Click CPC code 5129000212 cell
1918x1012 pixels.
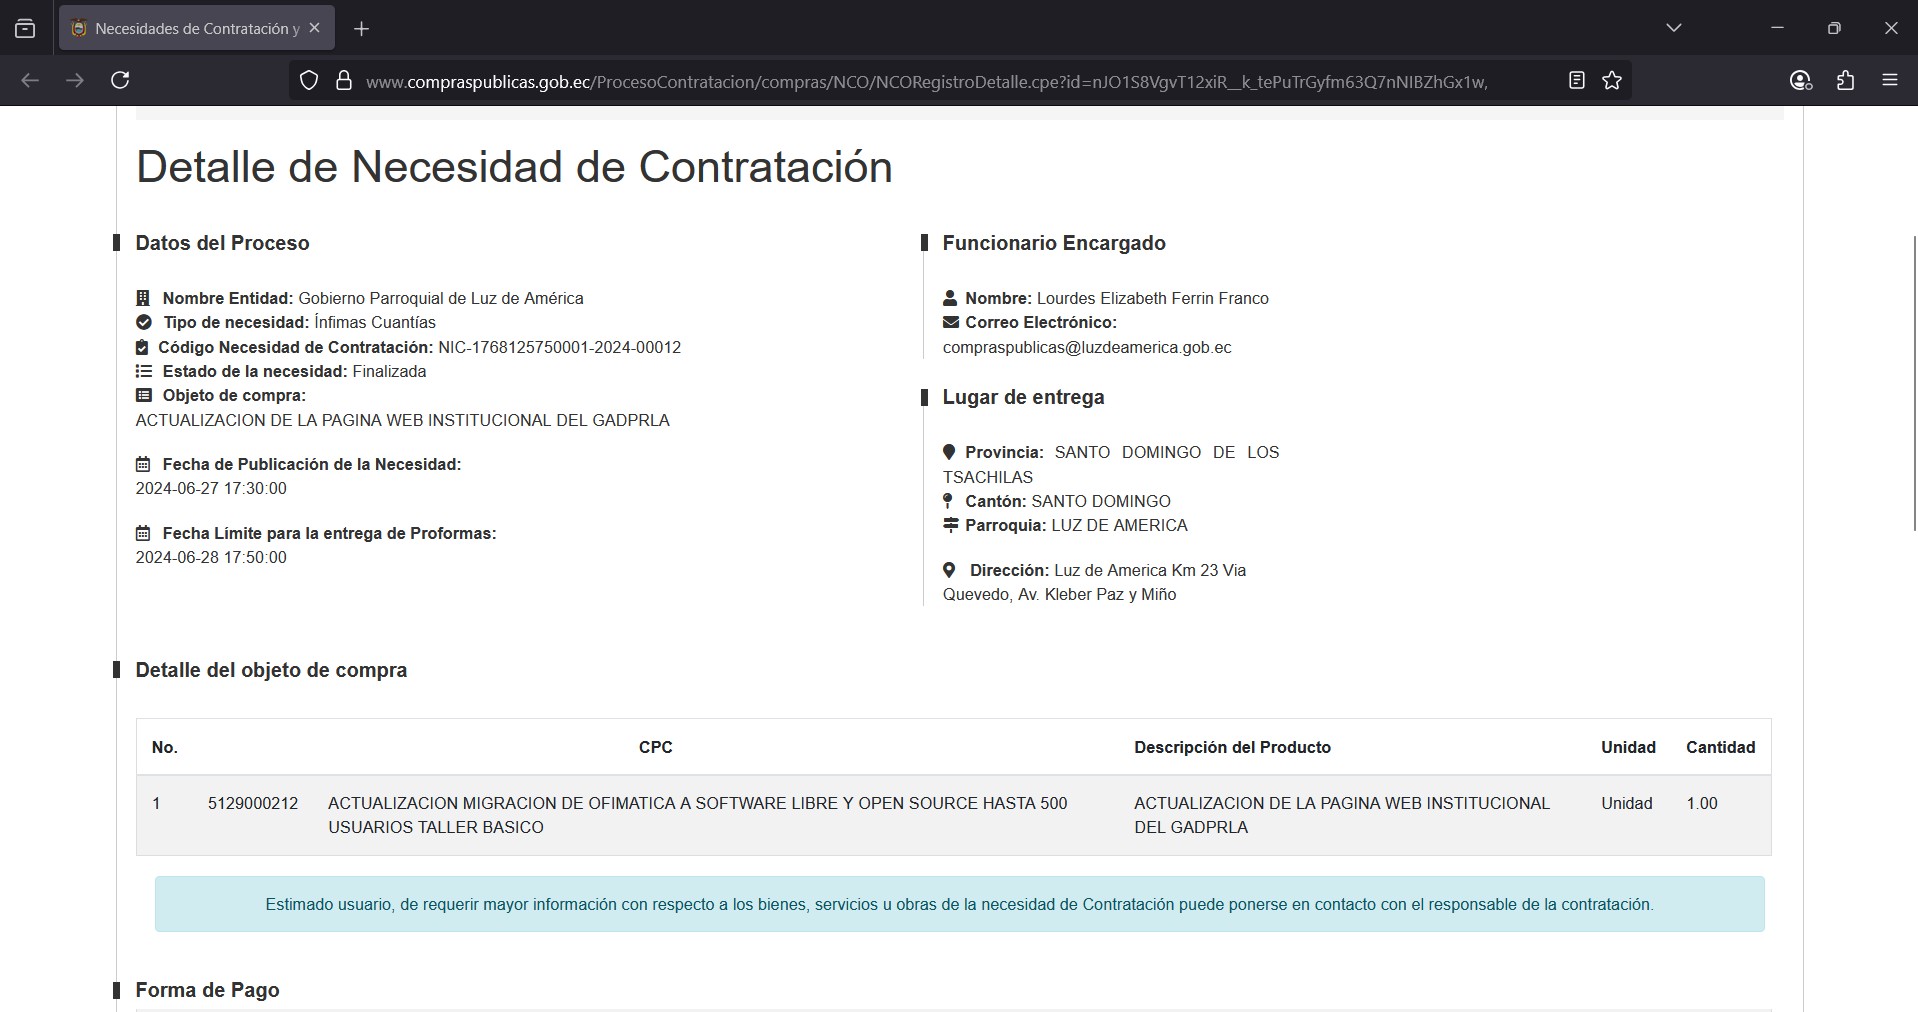(x=253, y=803)
